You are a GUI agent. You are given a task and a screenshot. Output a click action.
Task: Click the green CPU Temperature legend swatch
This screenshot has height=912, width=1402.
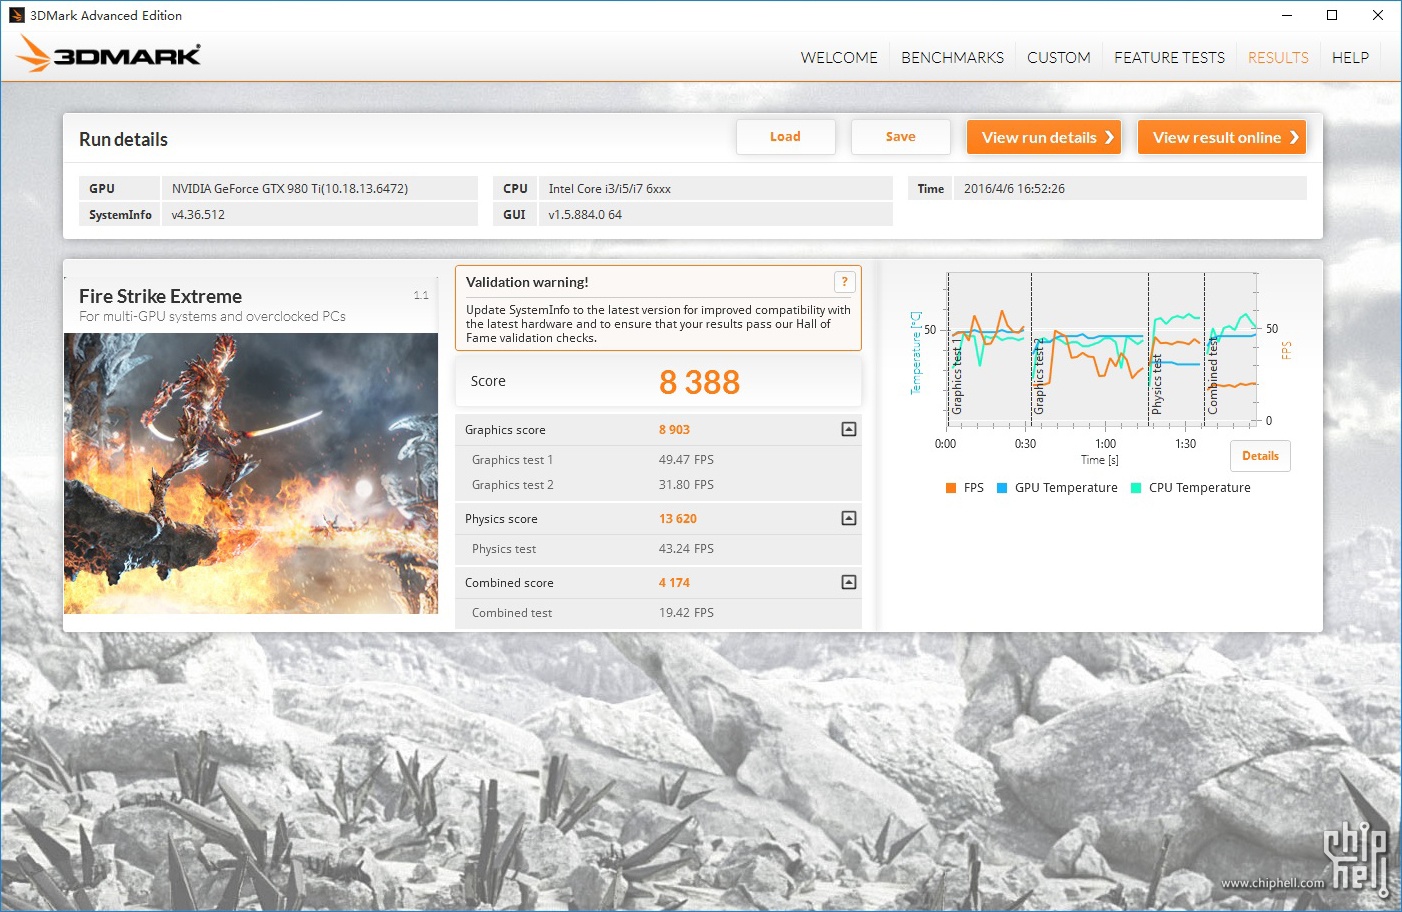click(1136, 488)
